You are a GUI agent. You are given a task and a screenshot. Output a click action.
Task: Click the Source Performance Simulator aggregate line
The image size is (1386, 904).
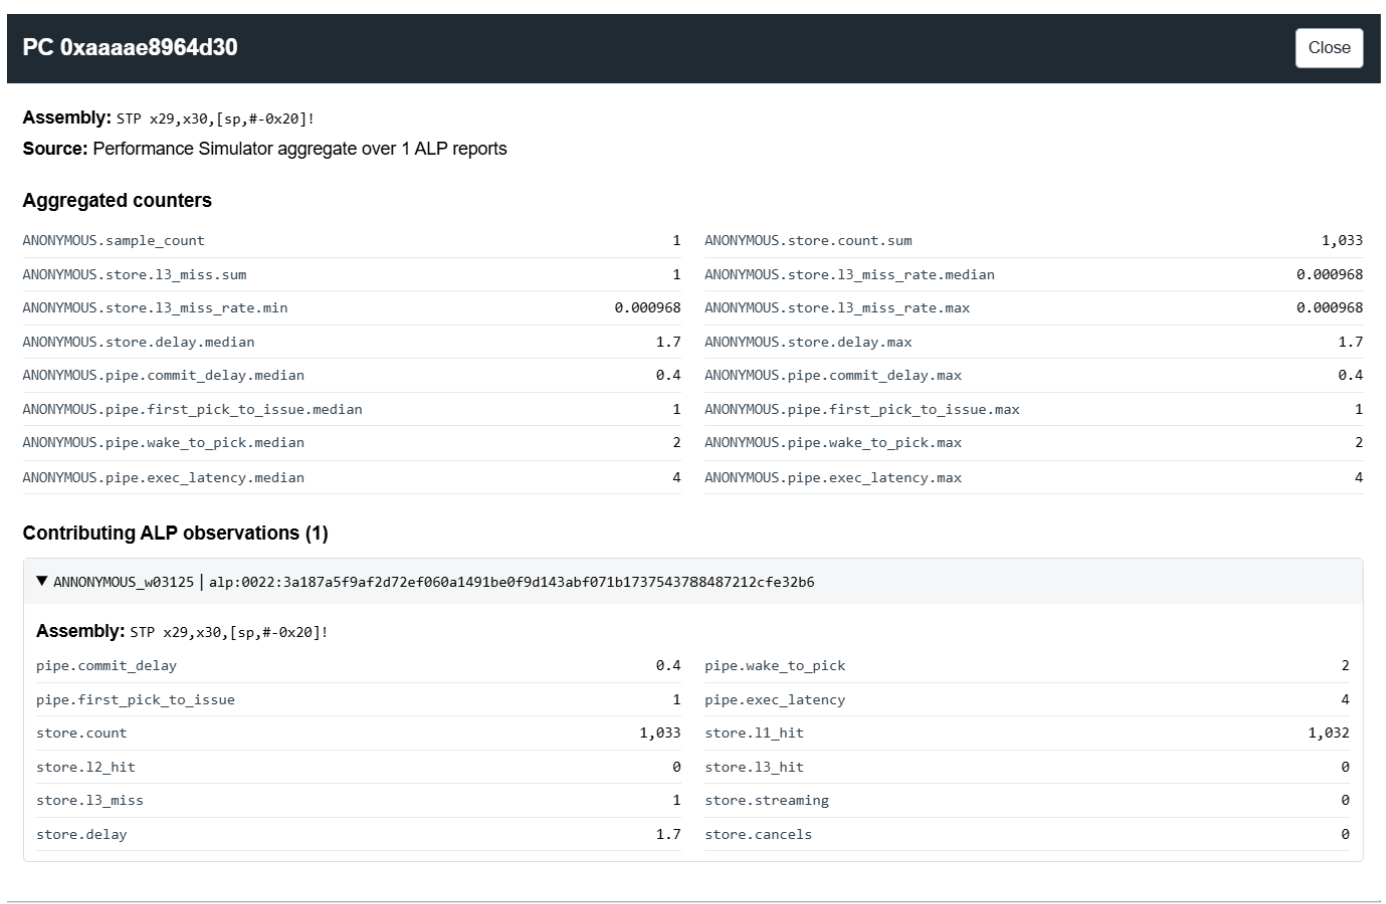(x=265, y=148)
